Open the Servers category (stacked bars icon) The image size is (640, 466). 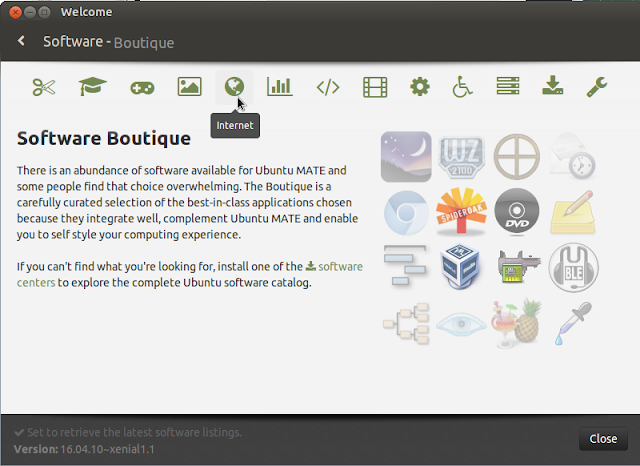pyautogui.click(x=508, y=86)
